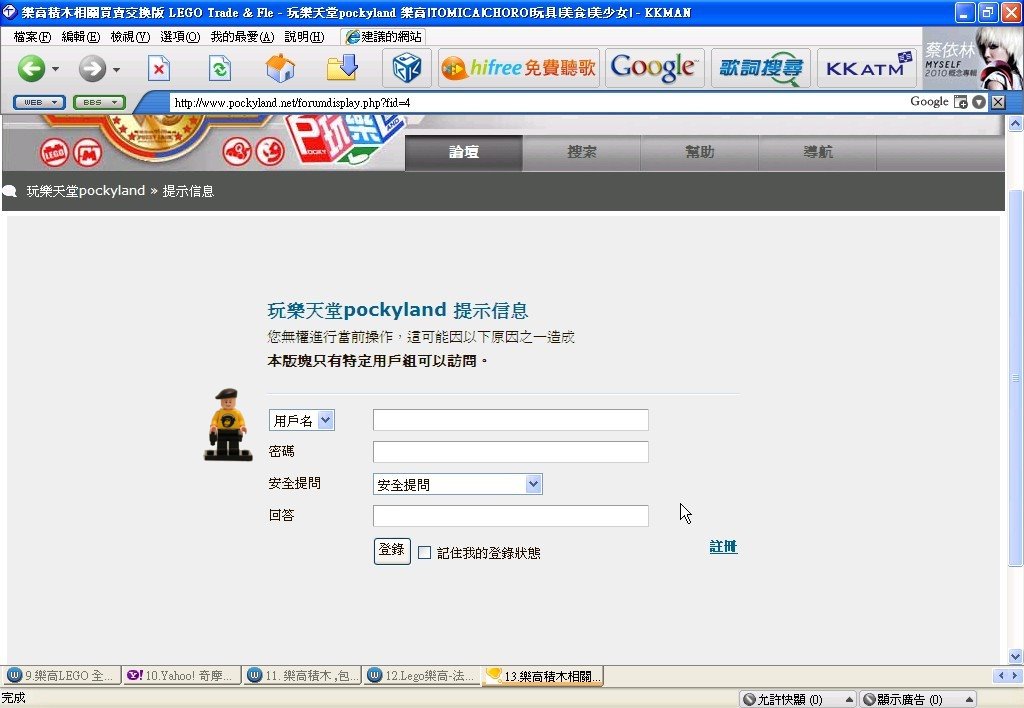Viewport: 1024px width, 708px height.
Task: Open the 編輯(E) menu
Action: point(80,37)
